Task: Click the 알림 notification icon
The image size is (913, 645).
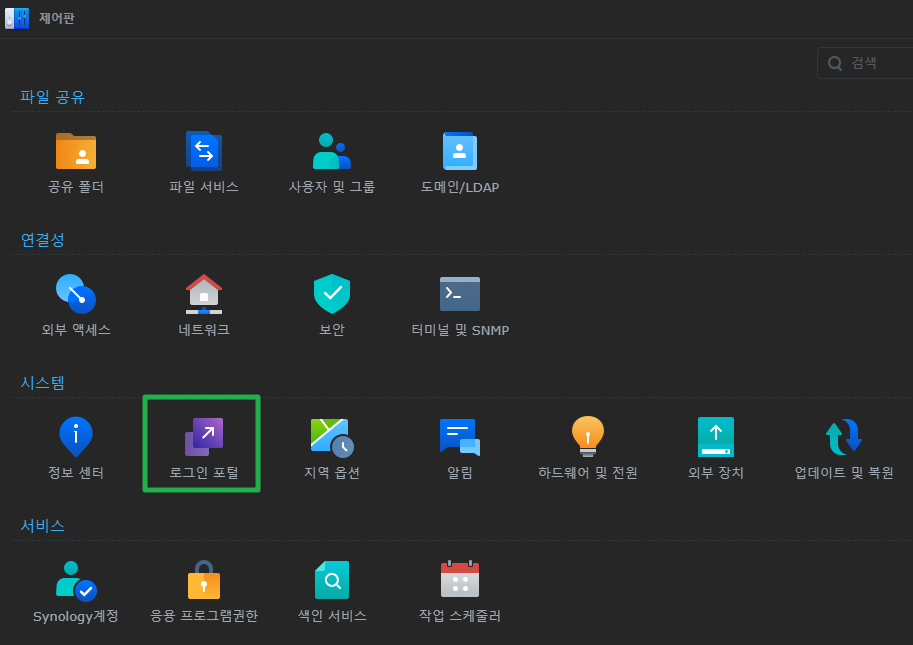Action: (460, 438)
